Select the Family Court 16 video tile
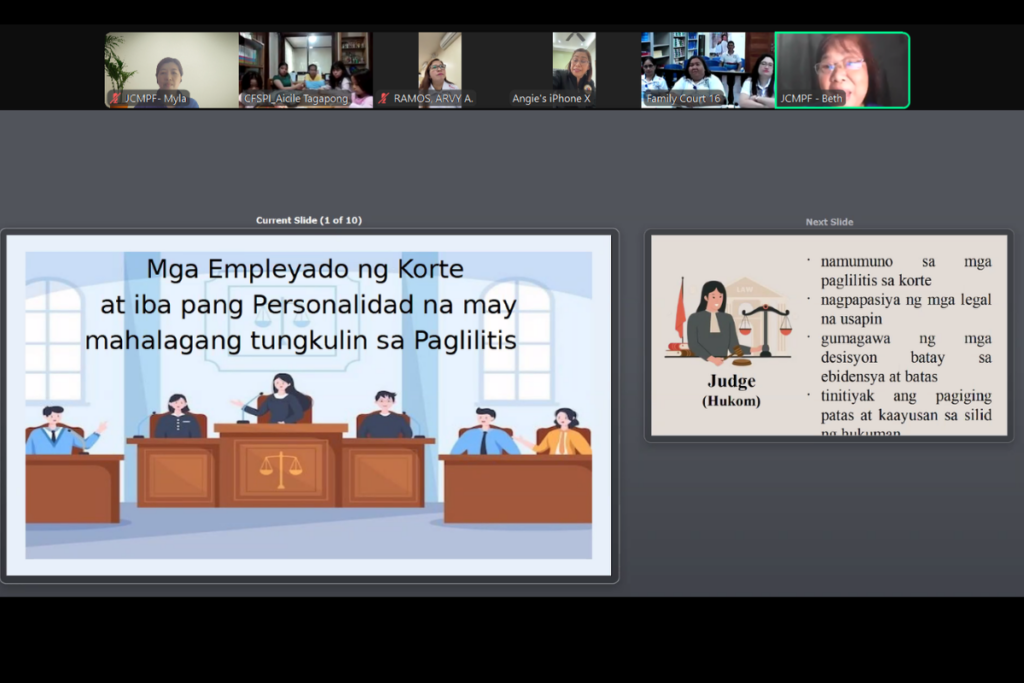The image size is (1024, 683). pyautogui.click(x=707, y=69)
